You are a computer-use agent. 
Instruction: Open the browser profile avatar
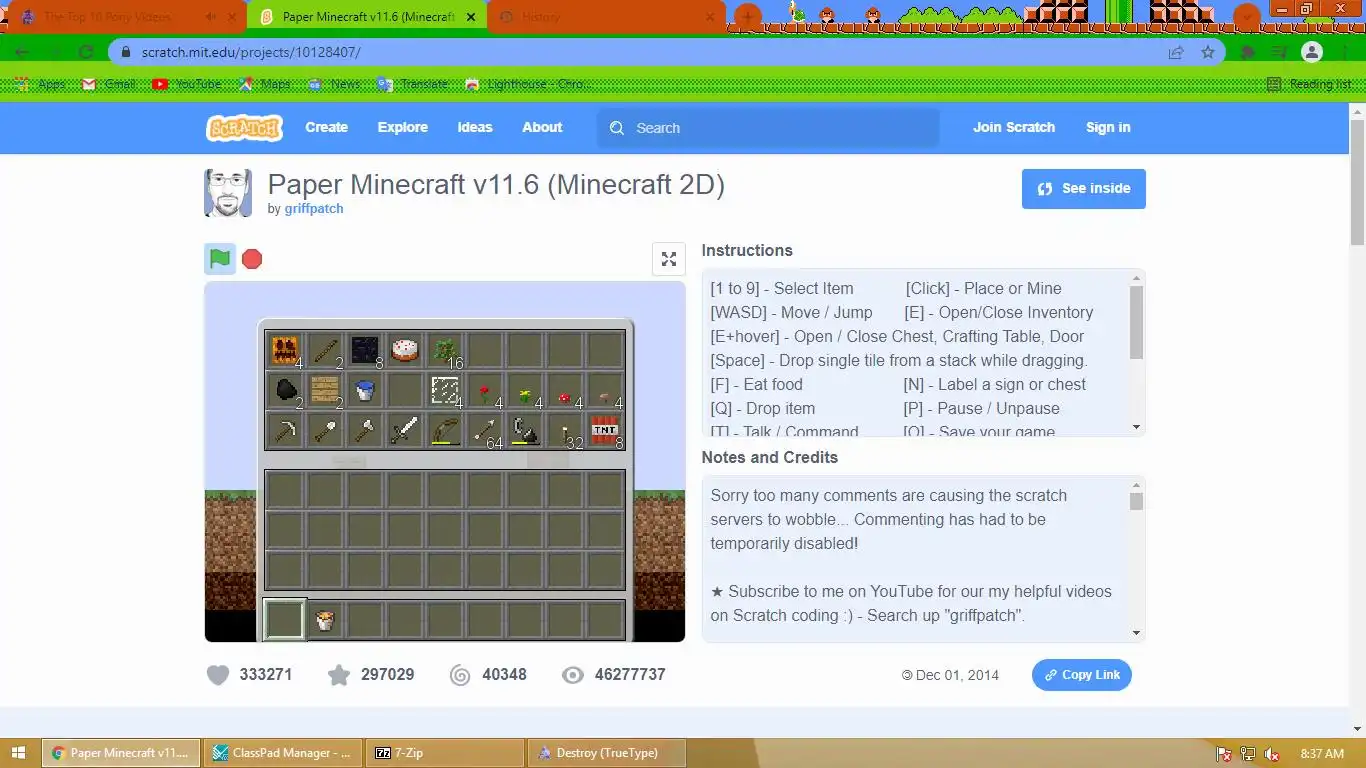coord(1312,52)
